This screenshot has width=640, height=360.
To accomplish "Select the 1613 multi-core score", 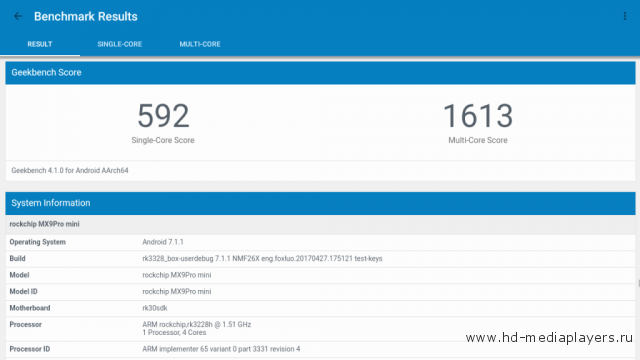I will (478, 116).
